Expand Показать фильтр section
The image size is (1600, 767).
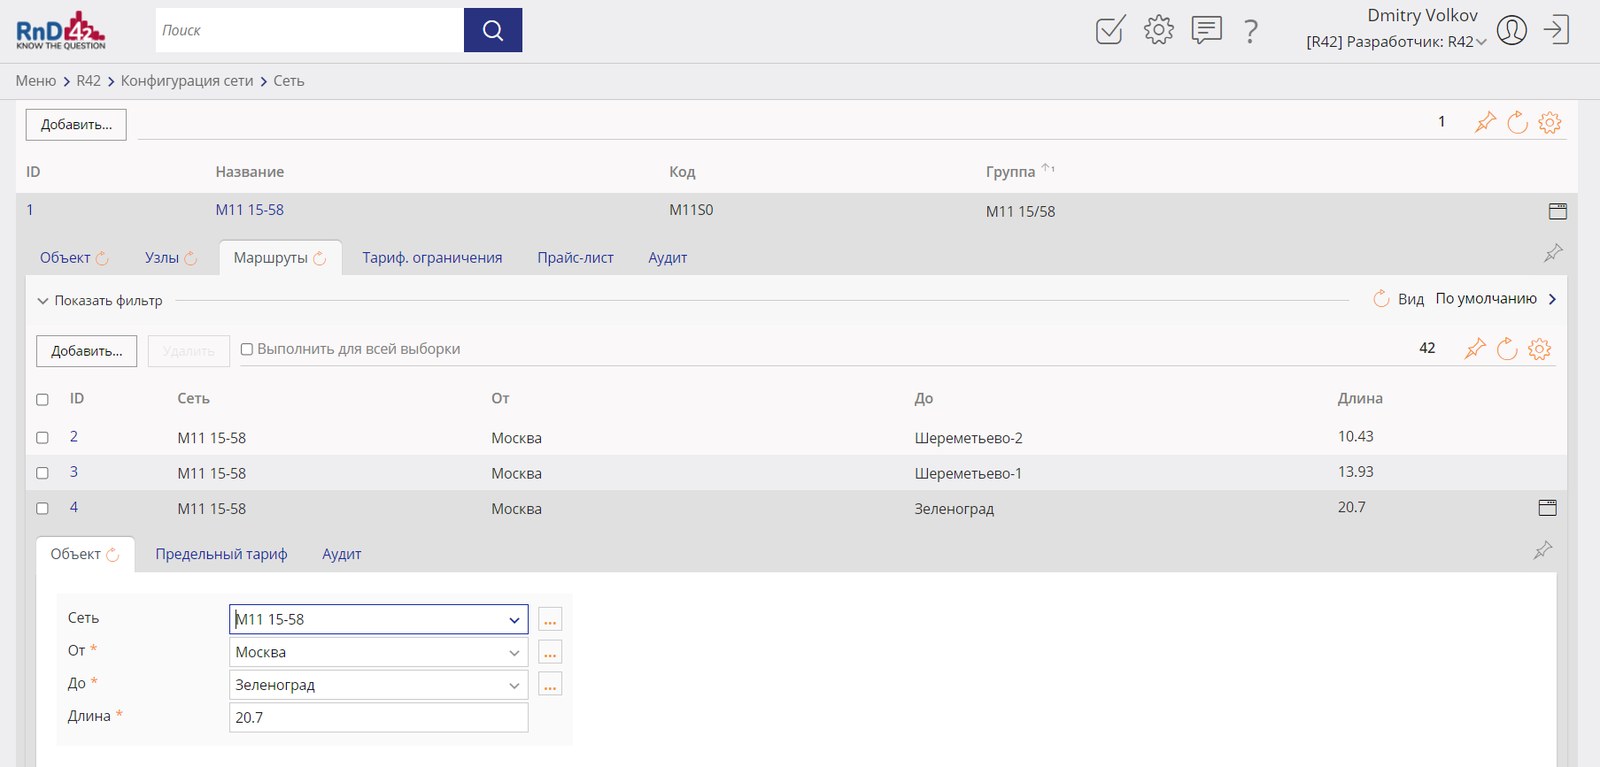click(99, 300)
